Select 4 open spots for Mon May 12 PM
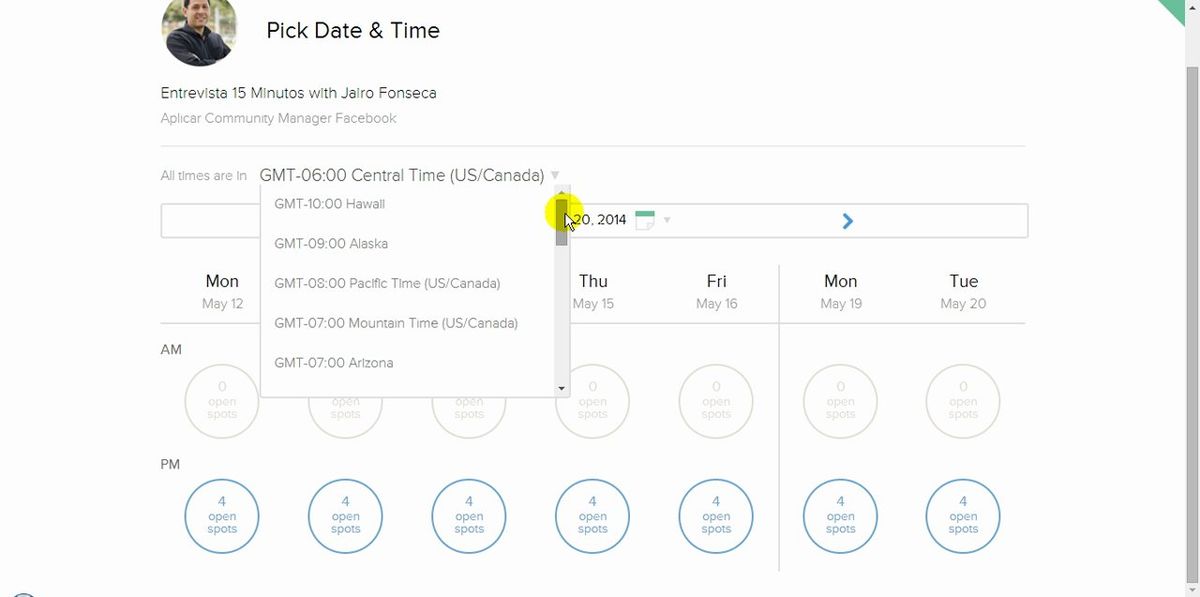 (222, 516)
